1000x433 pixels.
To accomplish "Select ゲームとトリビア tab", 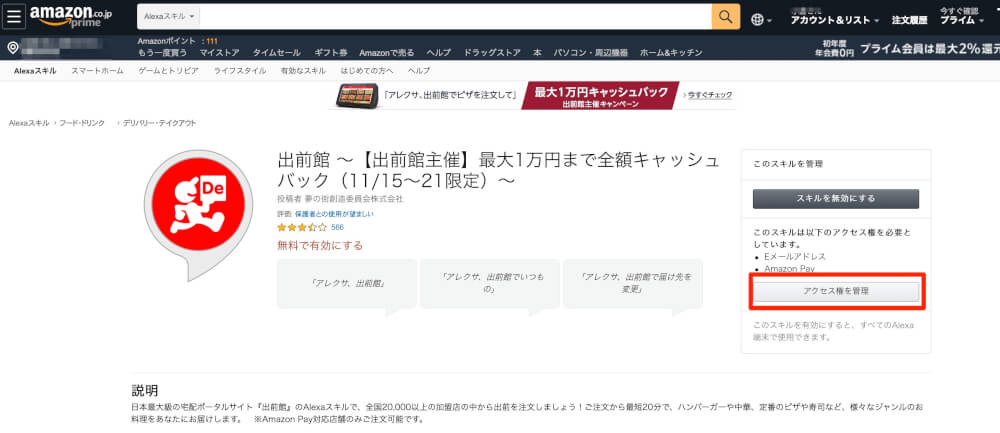I will (x=168, y=71).
